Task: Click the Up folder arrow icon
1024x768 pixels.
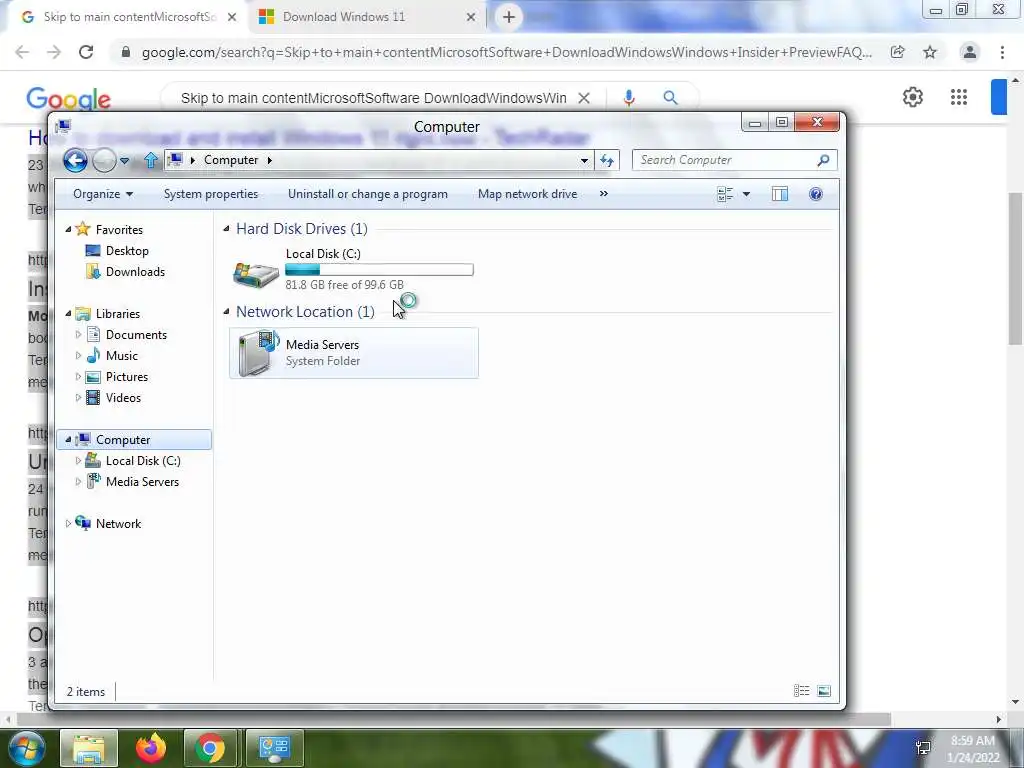Action: (151, 160)
